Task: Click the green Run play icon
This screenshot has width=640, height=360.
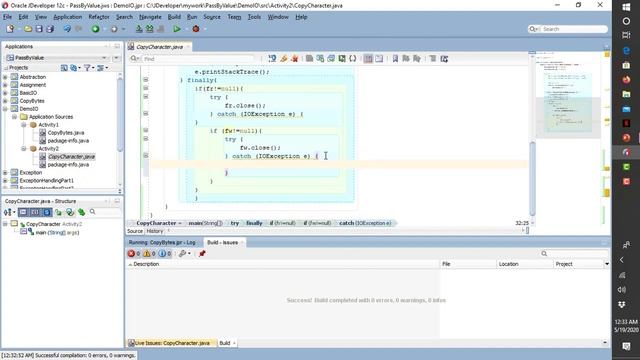Action: tap(177, 29)
